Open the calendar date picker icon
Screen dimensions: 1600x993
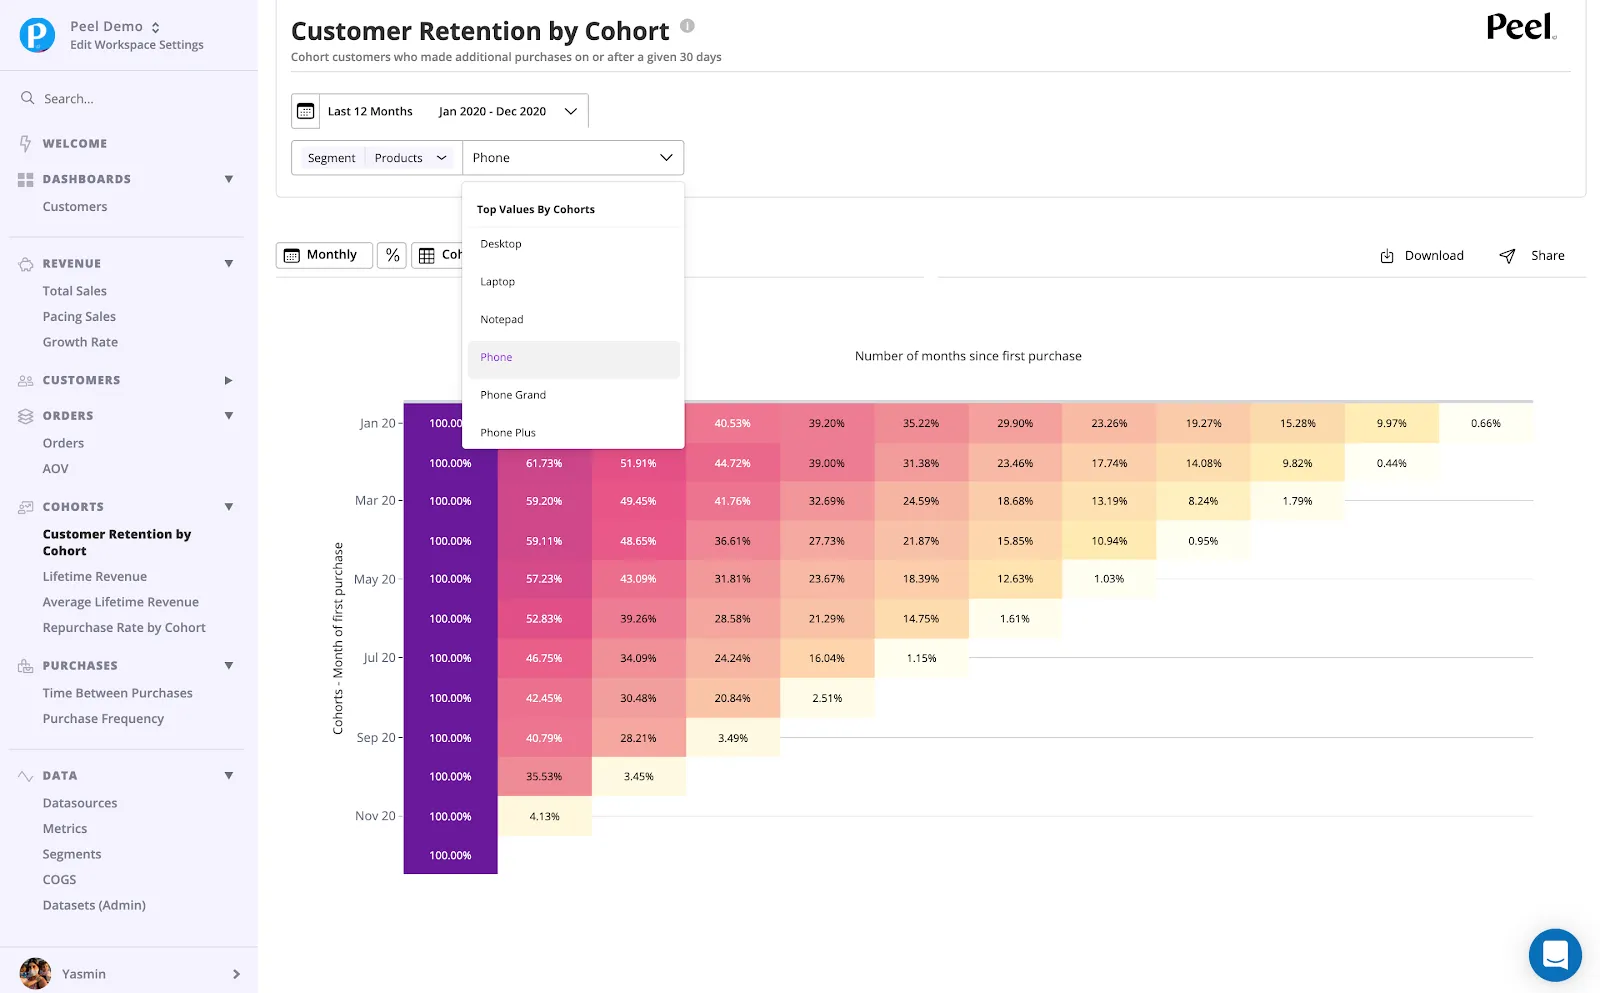306,111
